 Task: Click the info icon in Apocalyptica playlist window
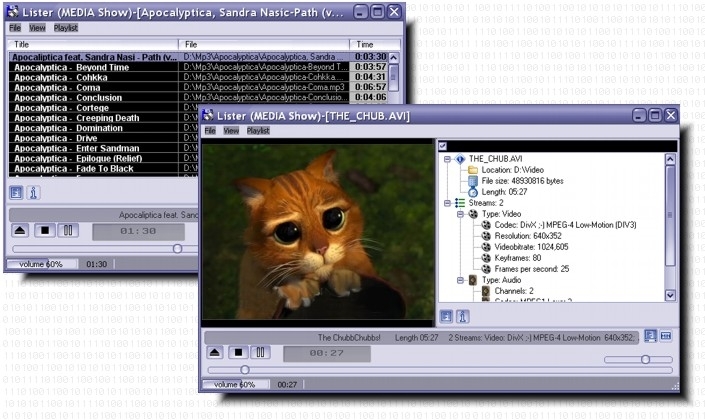[x=33, y=193]
